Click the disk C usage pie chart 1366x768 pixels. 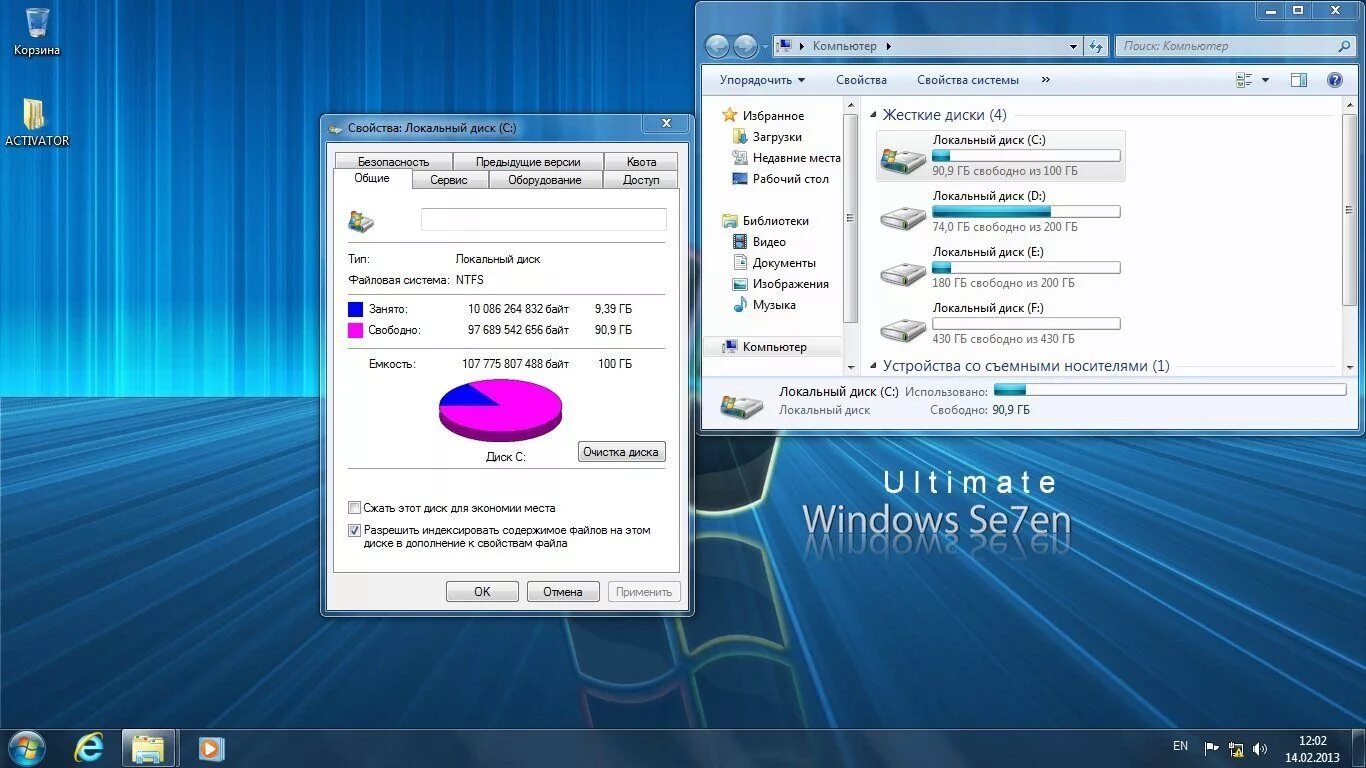click(500, 410)
